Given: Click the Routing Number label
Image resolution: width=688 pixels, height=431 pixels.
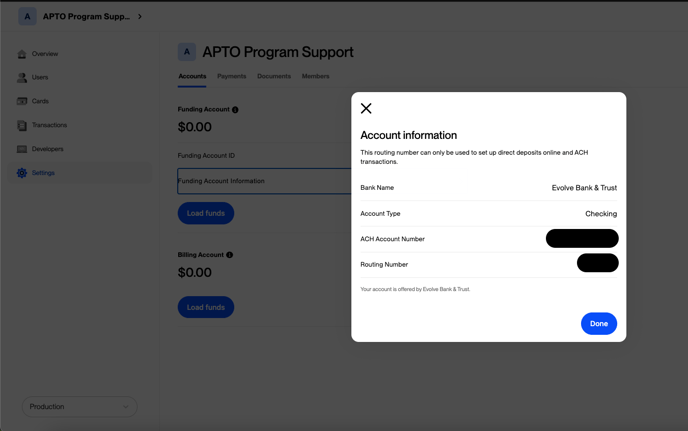Looking at the screenshot, I should click(x=384, y=265).
